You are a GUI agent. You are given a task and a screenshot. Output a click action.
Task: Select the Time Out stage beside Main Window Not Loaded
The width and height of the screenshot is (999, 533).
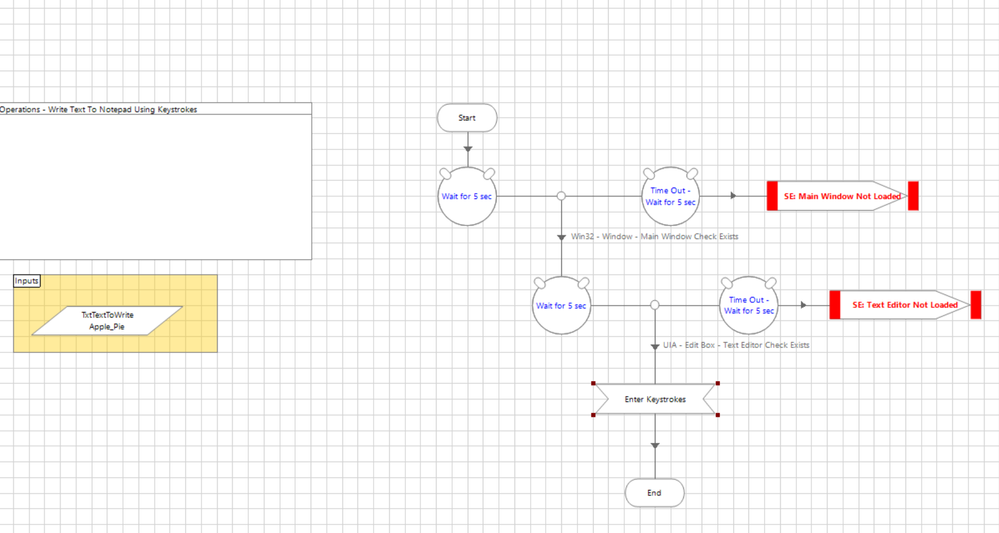pyautogui.click(x=670, y=196)
